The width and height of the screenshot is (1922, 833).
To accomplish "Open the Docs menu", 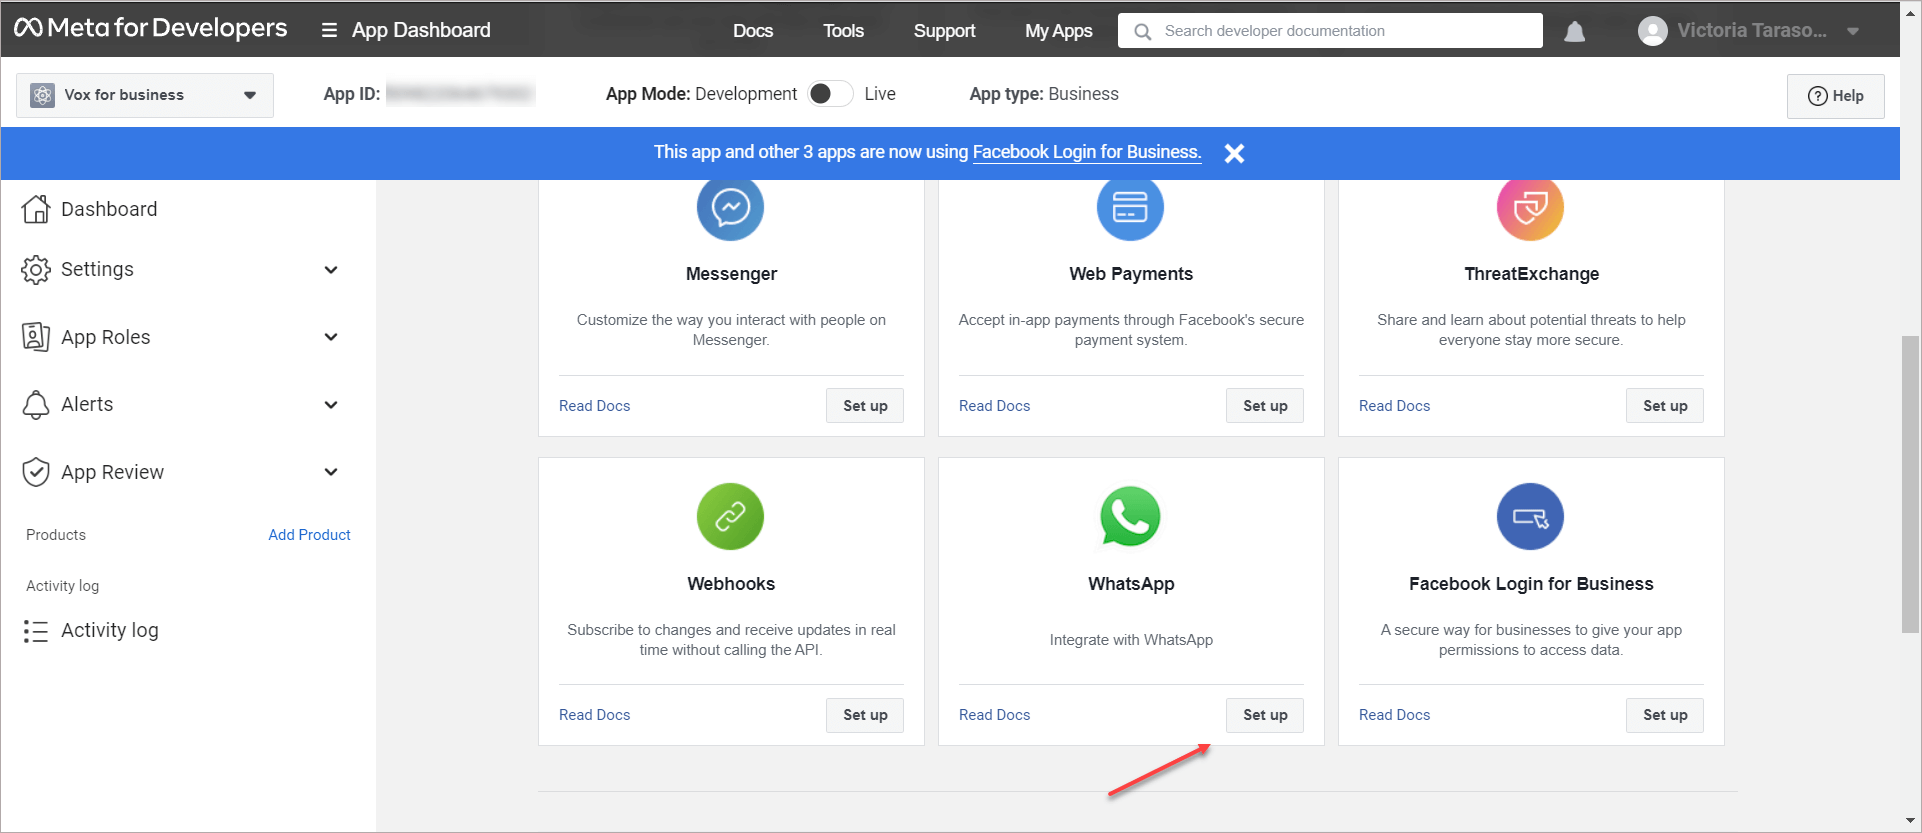I will [753, 31].
